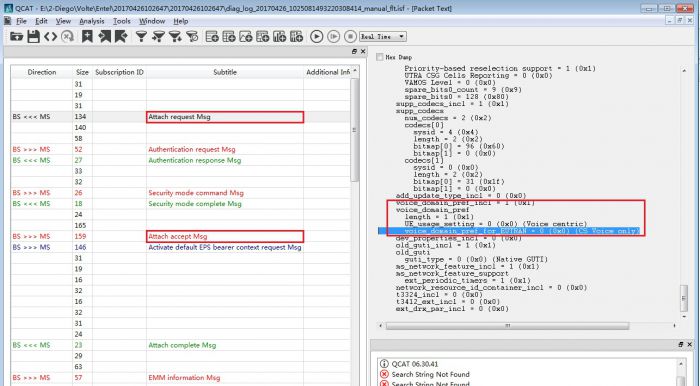700x386 pixels.
Task: Select the Security mode command Msg row
Action: 180,193
